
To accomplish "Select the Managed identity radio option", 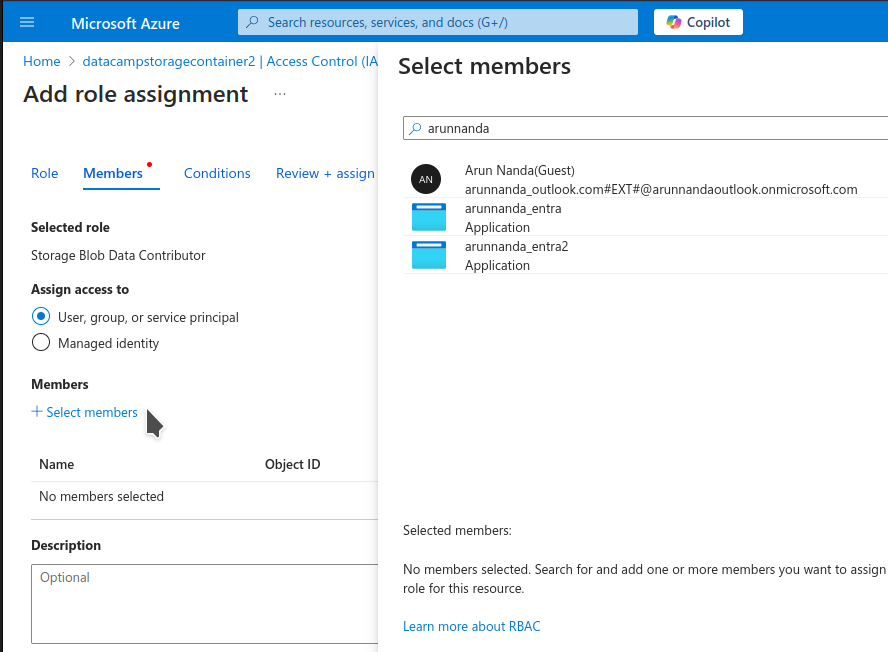I will 41,343.
